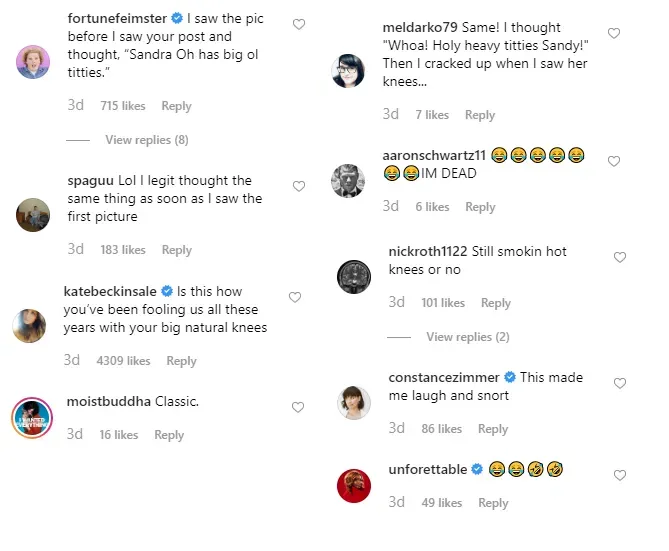Like meldarko79's comment using the heart
Screen dimensions: 669x551
point(614,33)
